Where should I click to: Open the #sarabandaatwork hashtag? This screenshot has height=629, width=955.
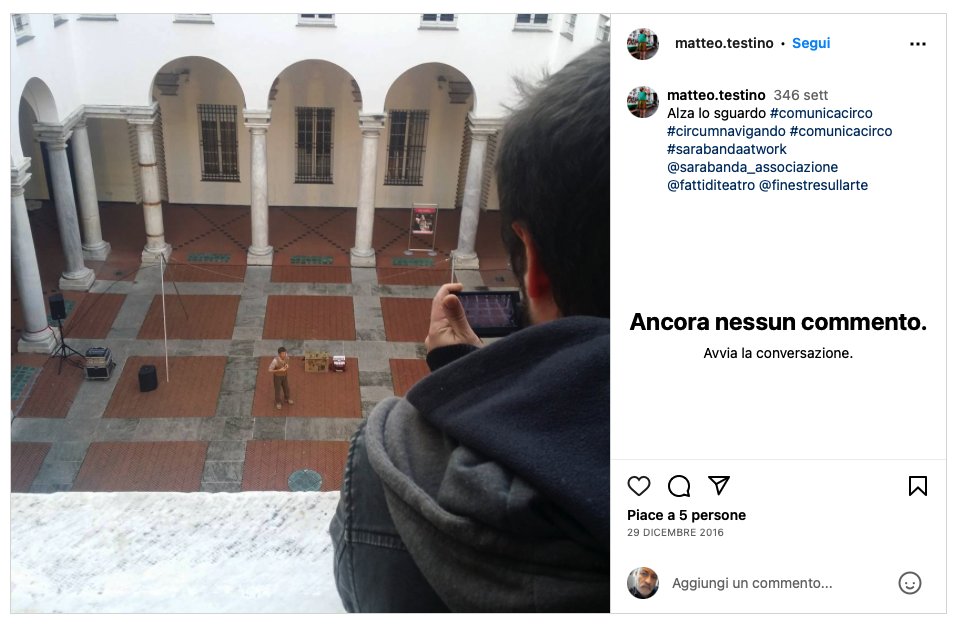[x=727, y=149]
